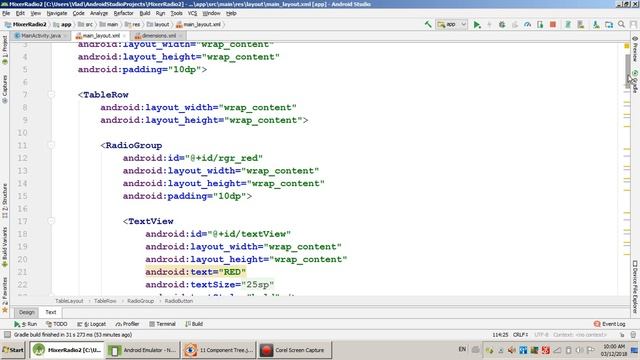Open the VCS menu

click(192, 13)
